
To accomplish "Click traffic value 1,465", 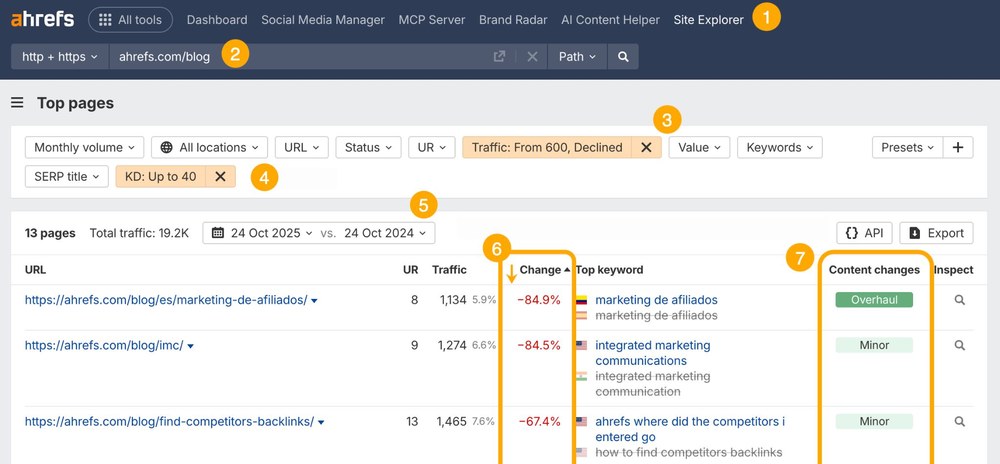I will pos(452,421).
